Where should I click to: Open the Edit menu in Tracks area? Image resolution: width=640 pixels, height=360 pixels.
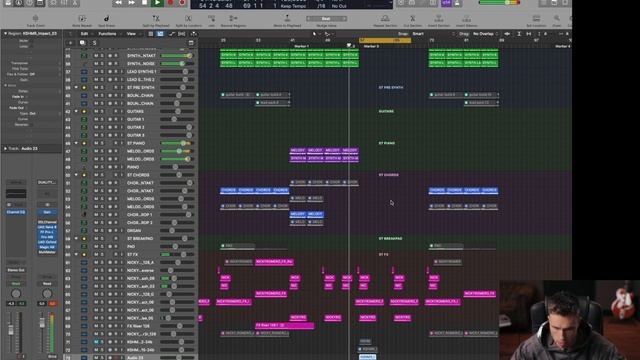click(84, 34)
